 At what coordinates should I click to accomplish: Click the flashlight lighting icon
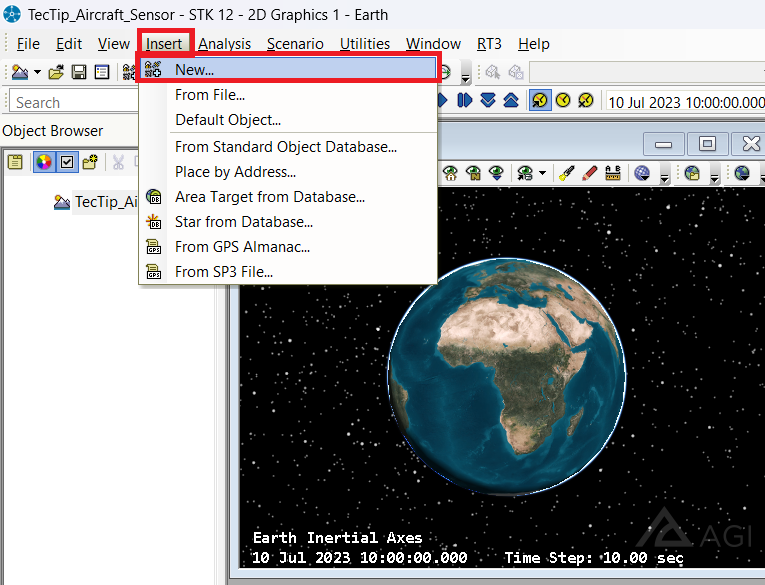click(x=567, y=173)
